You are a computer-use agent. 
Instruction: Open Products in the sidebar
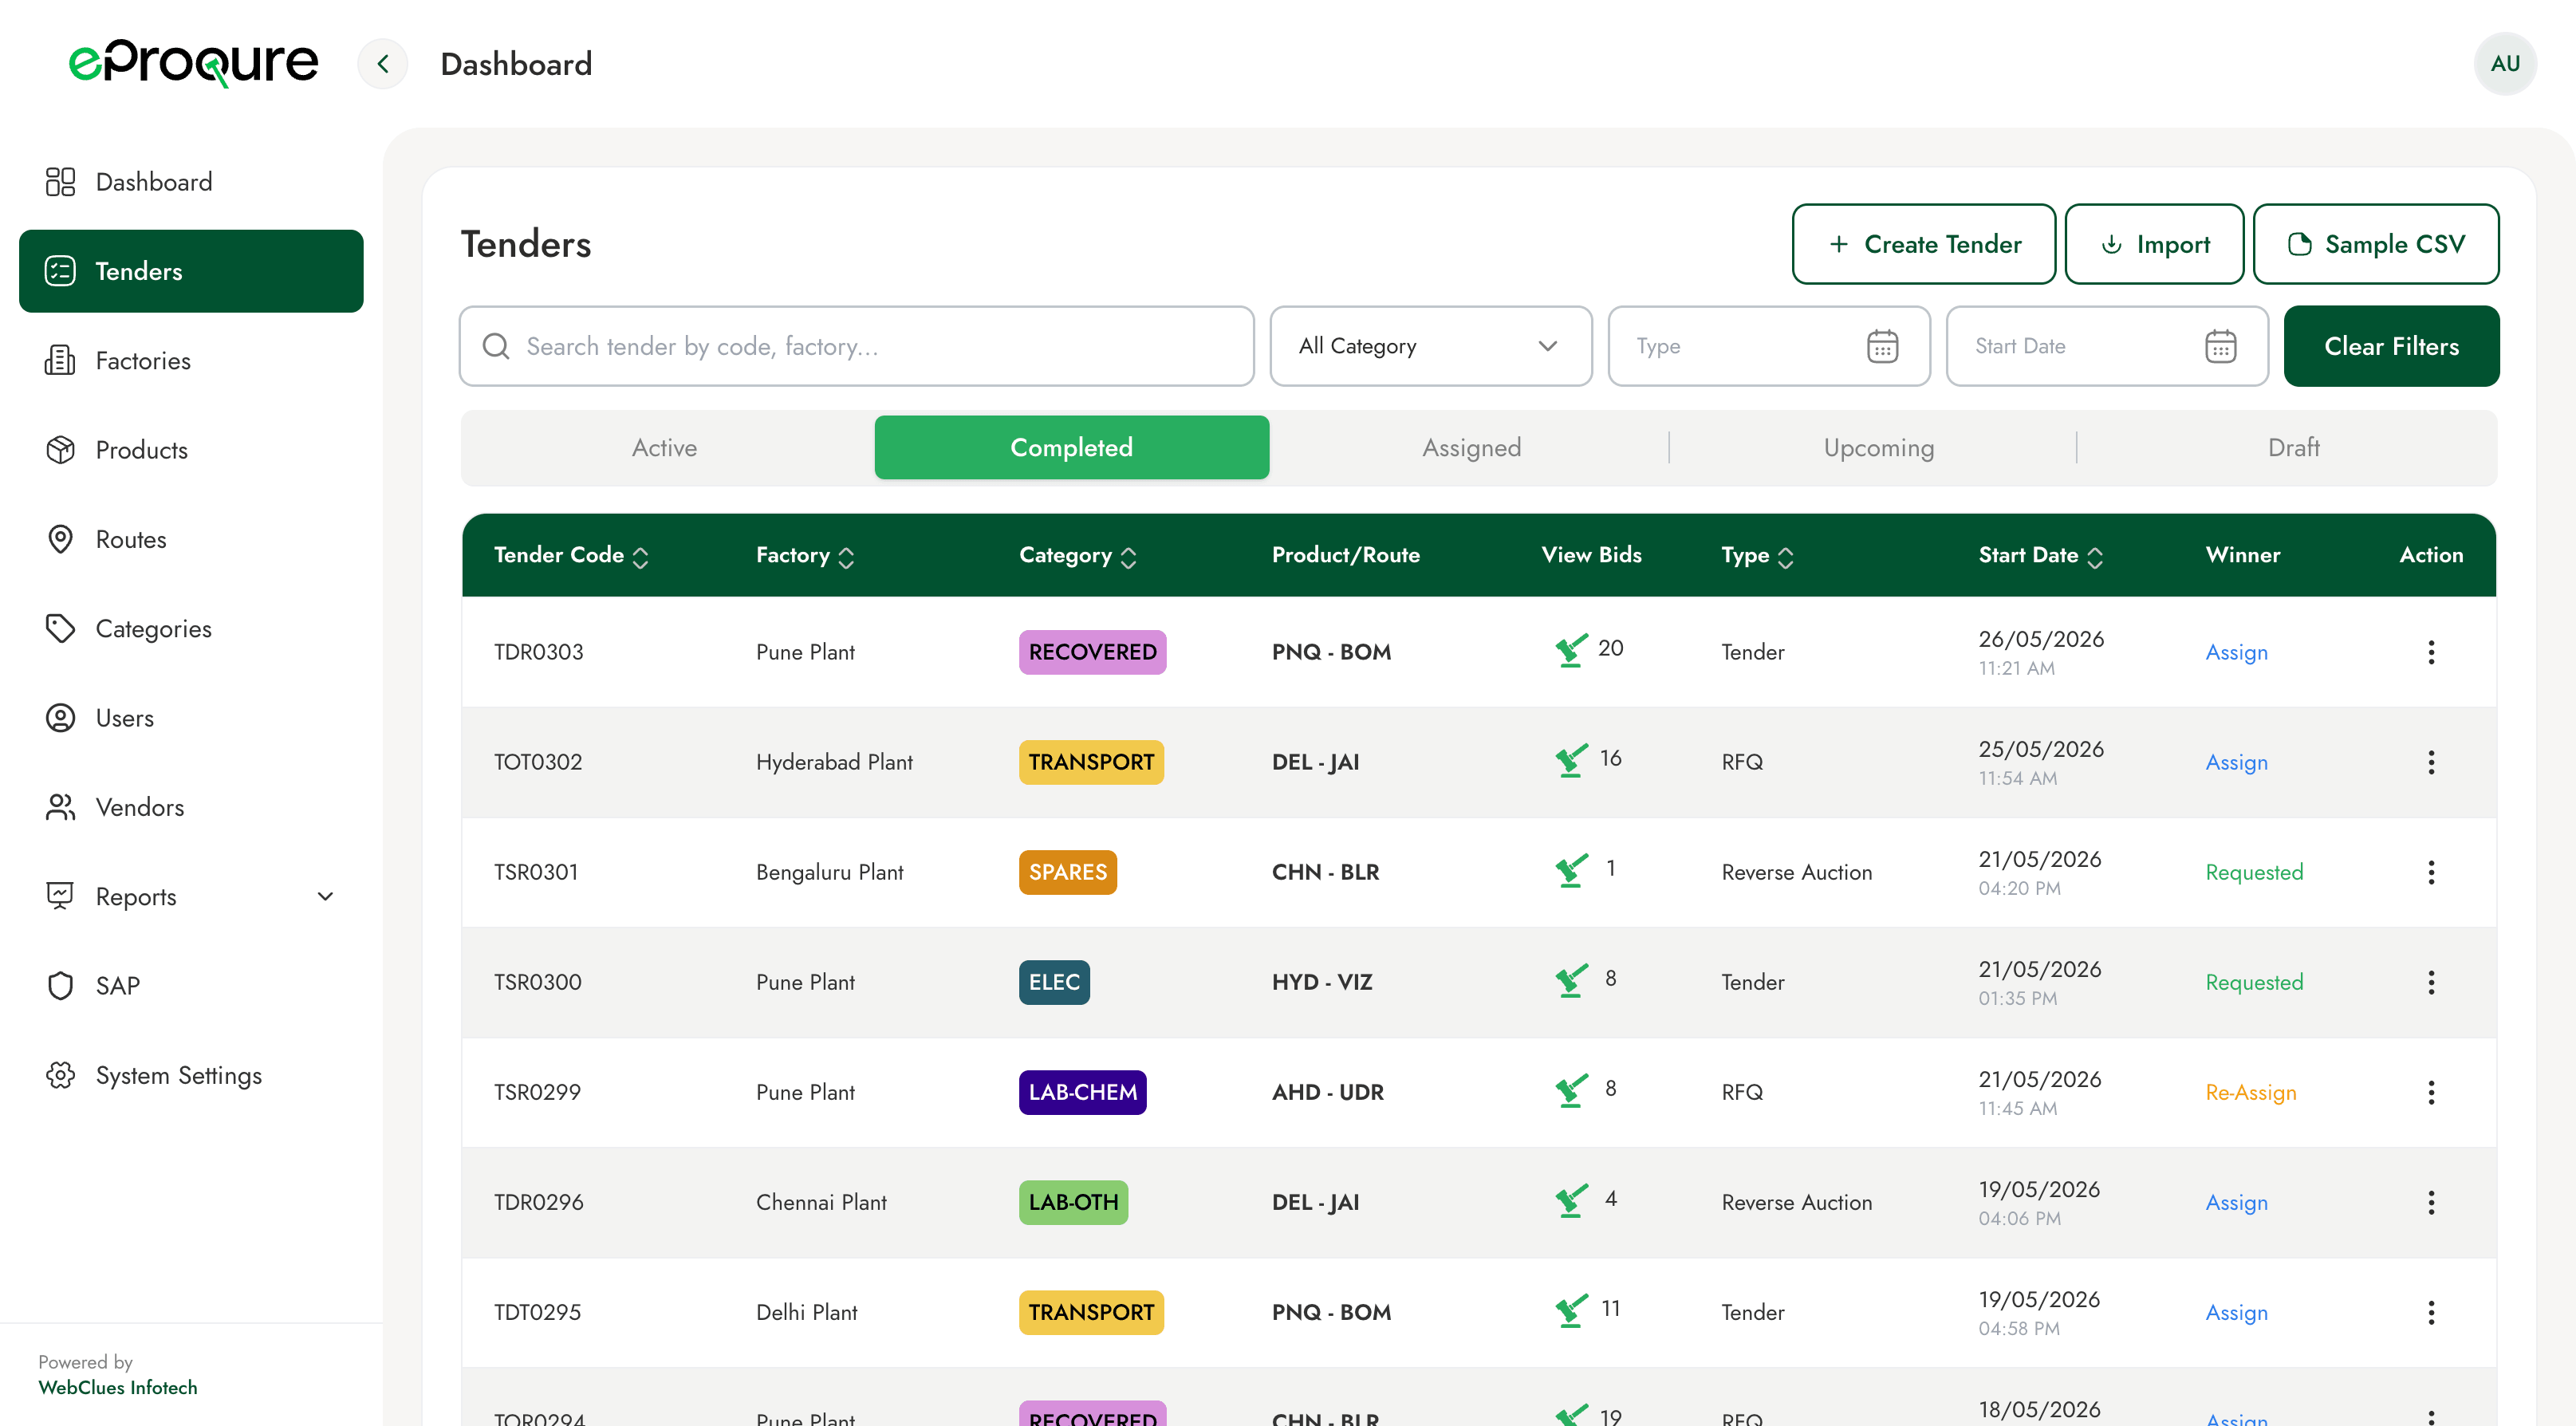point(191,450)
